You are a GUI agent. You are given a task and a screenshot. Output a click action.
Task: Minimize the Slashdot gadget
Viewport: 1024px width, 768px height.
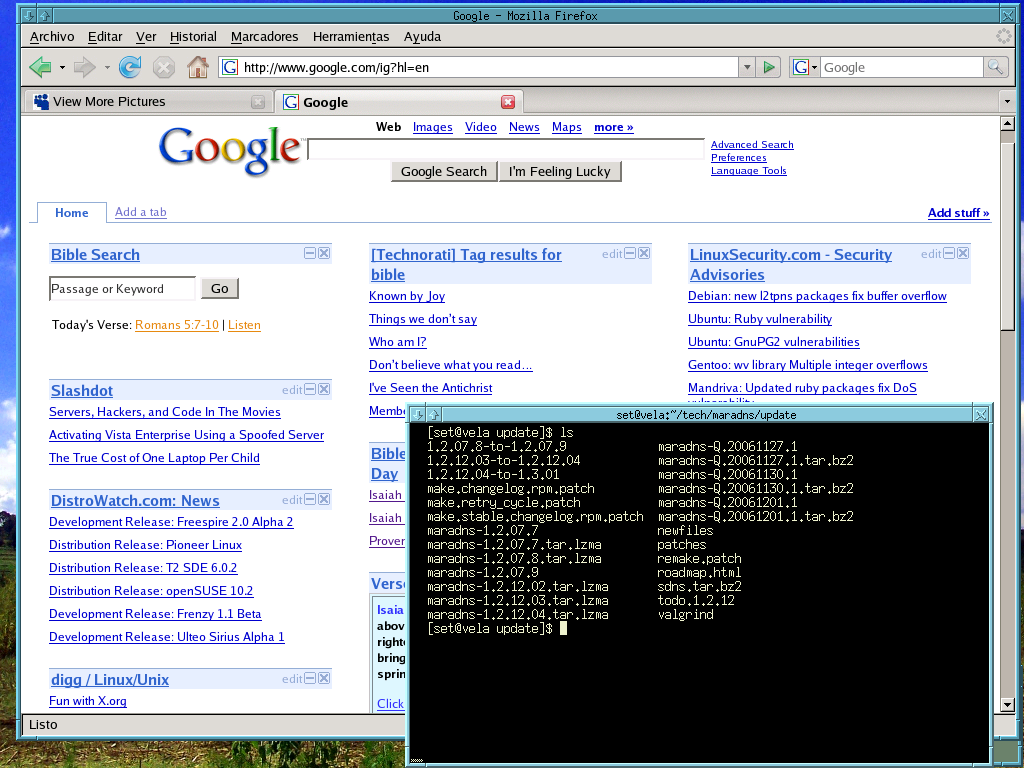(x=310, y=389)
